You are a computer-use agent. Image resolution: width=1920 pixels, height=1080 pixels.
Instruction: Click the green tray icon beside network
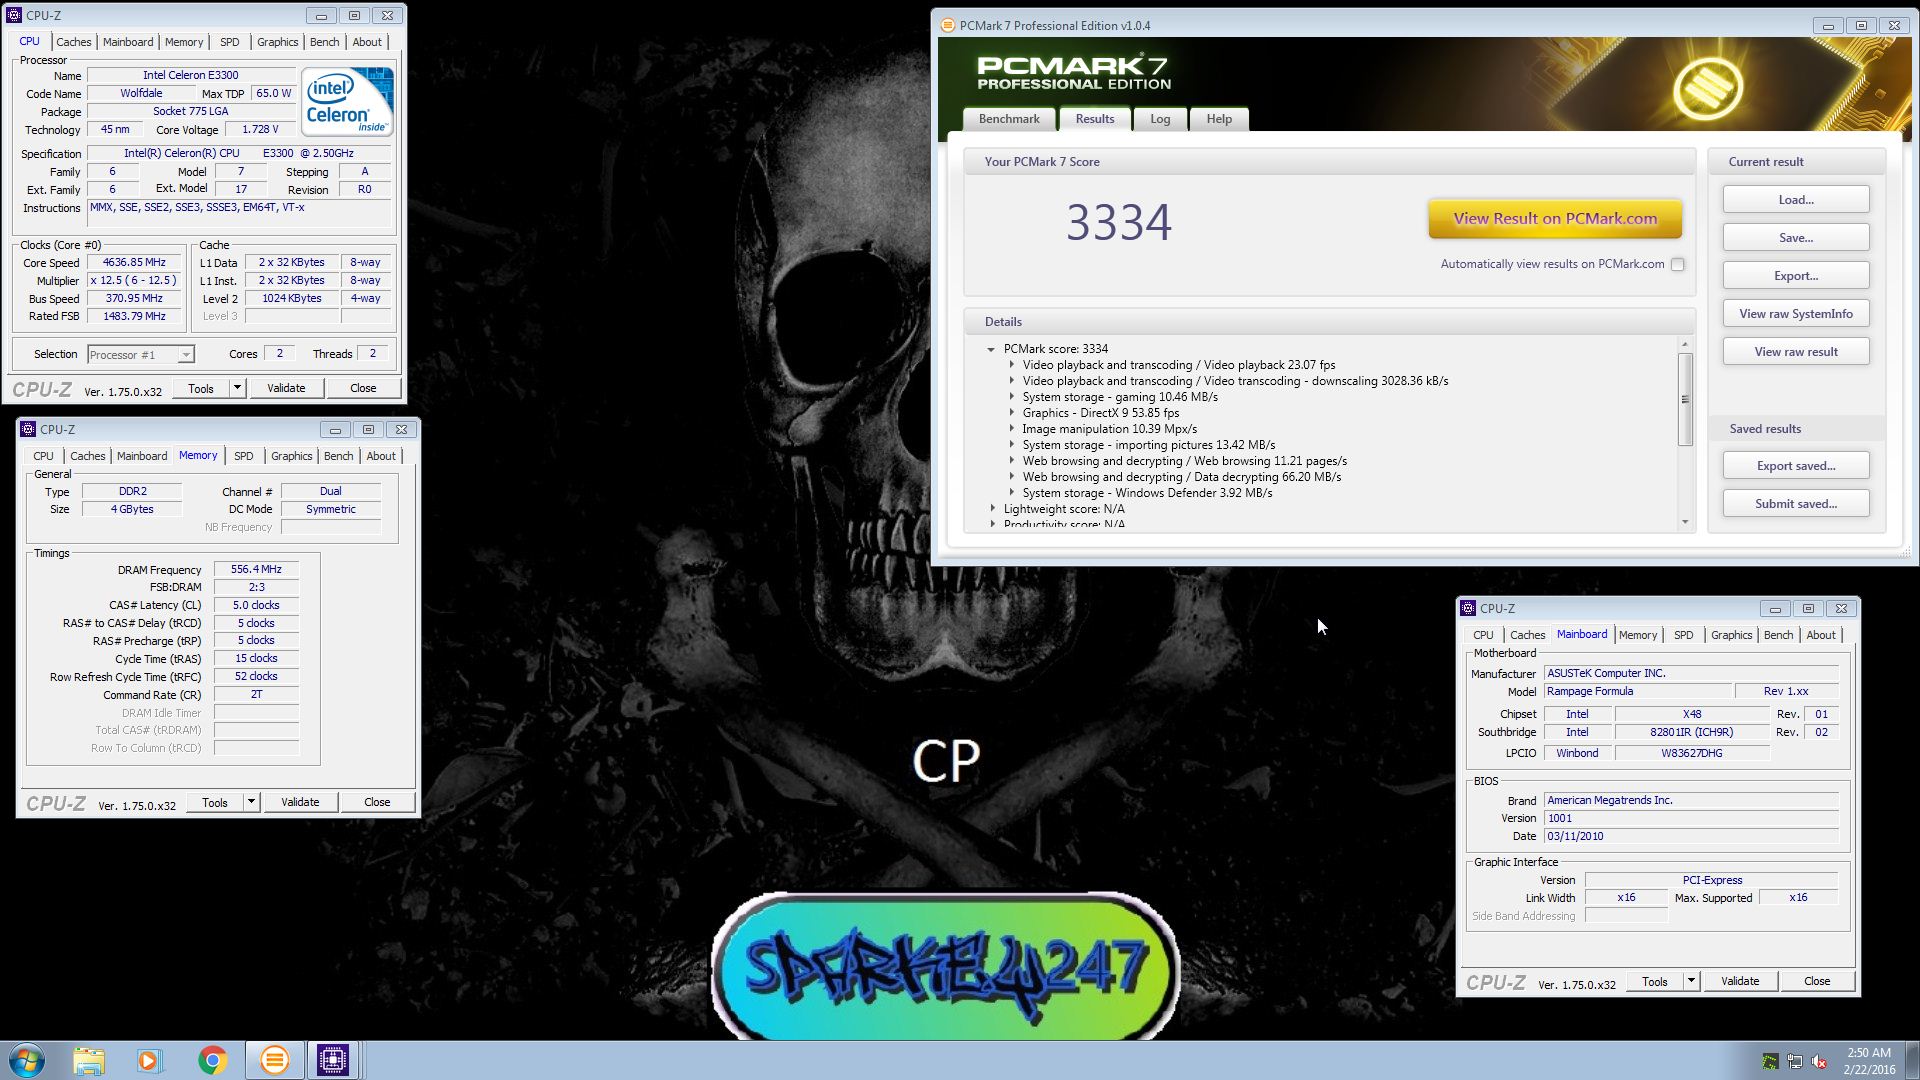click(1770, 1062)
